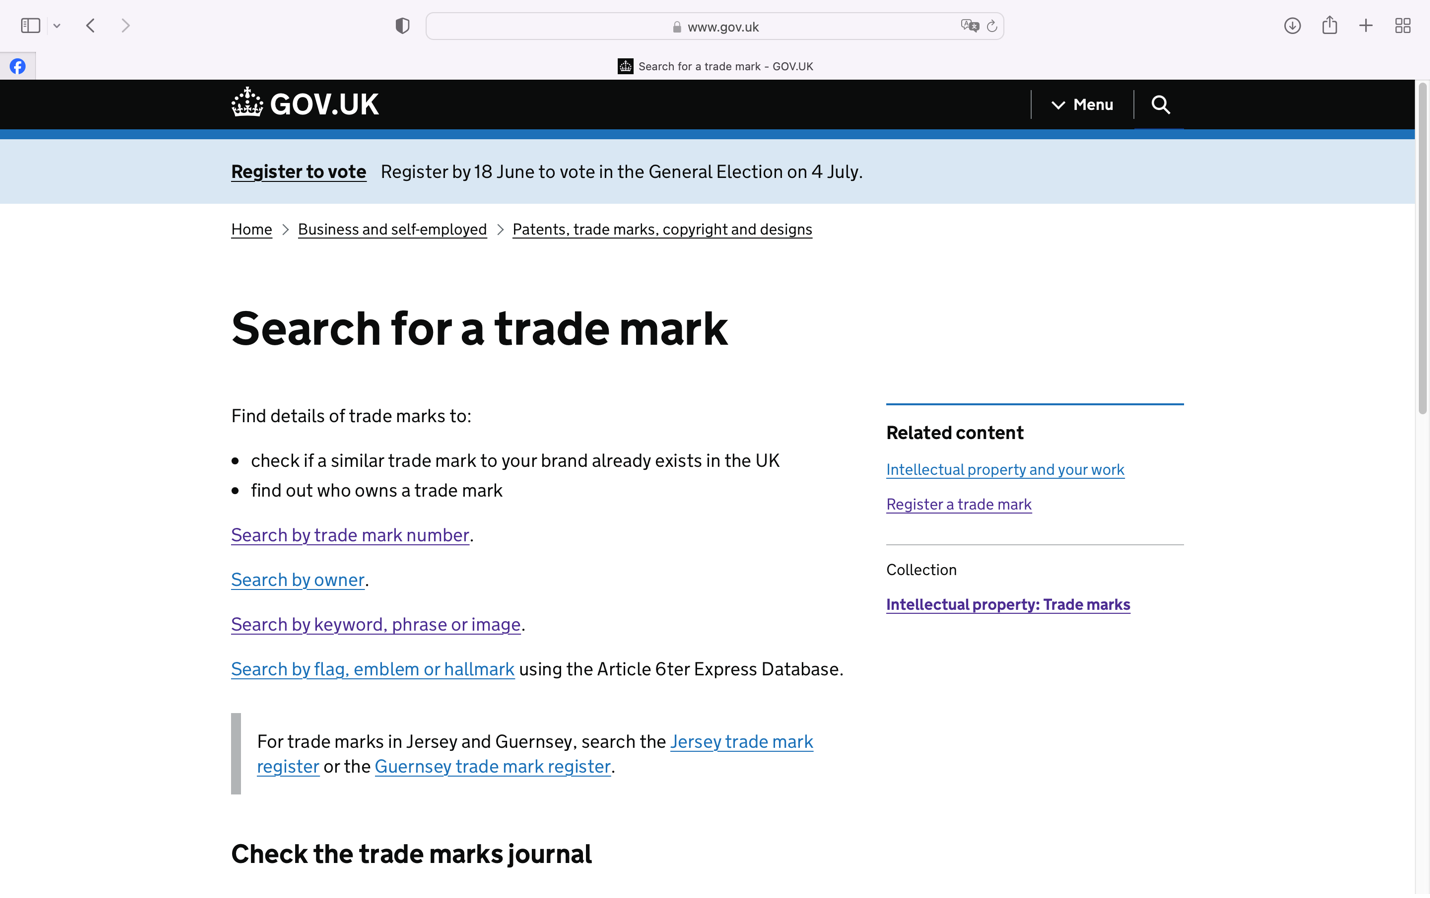Open 'Intellectual property and your work' link
This screenshot has width=1430, height=898.
click(1005, 470)
